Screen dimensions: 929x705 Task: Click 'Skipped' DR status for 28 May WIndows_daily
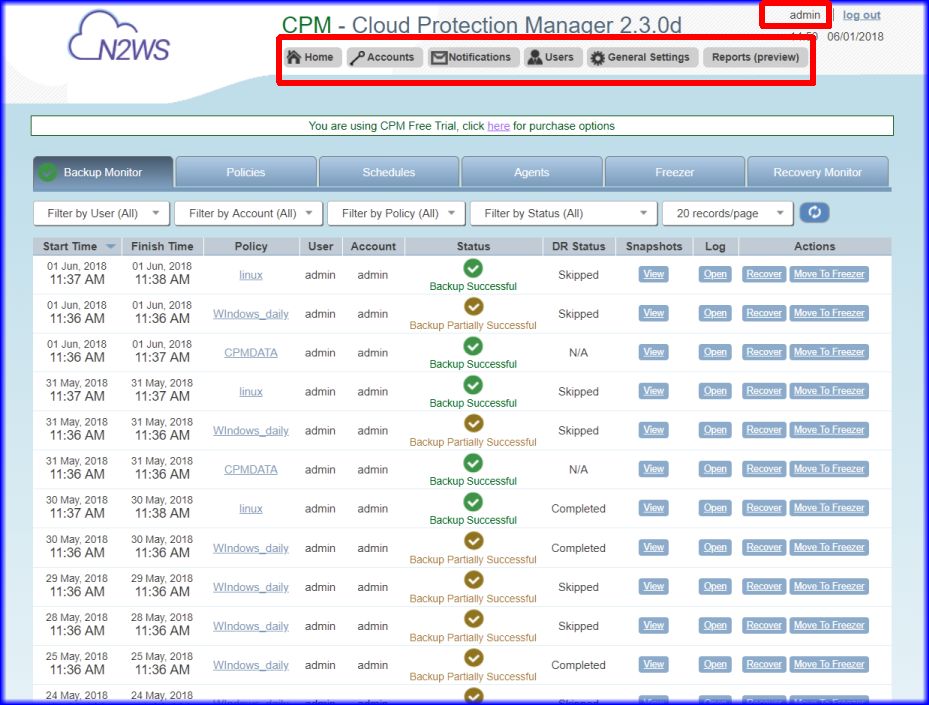pyautogui.click(x=578, y=626)
